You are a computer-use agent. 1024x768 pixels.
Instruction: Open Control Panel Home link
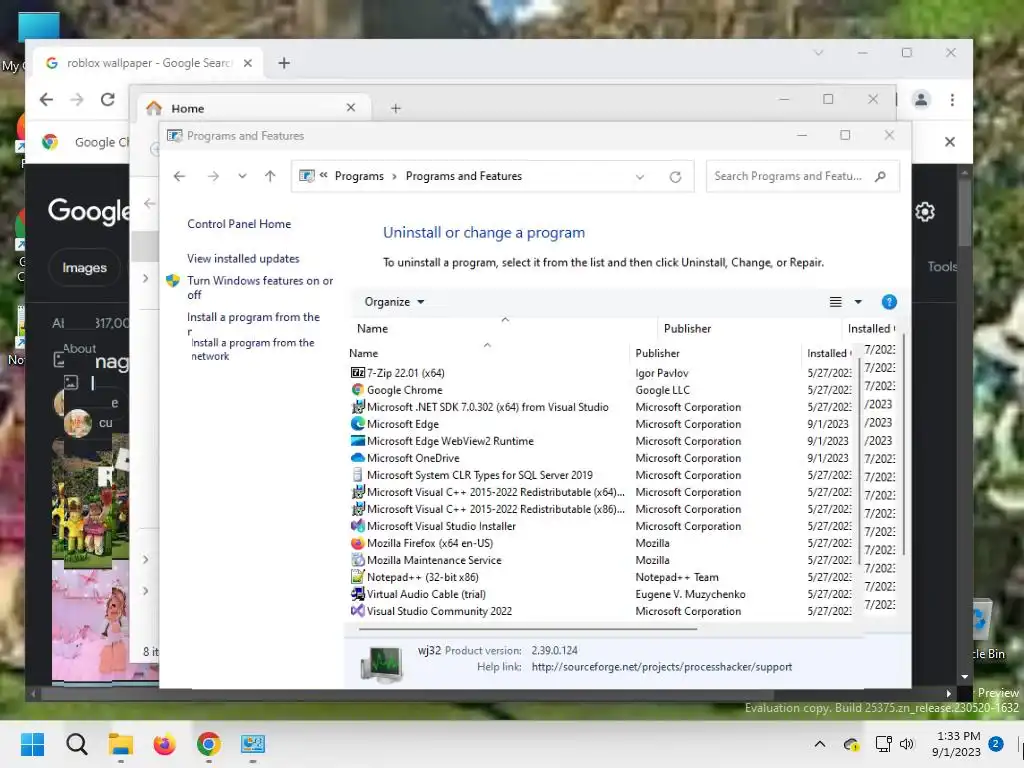tap(239, 224)
